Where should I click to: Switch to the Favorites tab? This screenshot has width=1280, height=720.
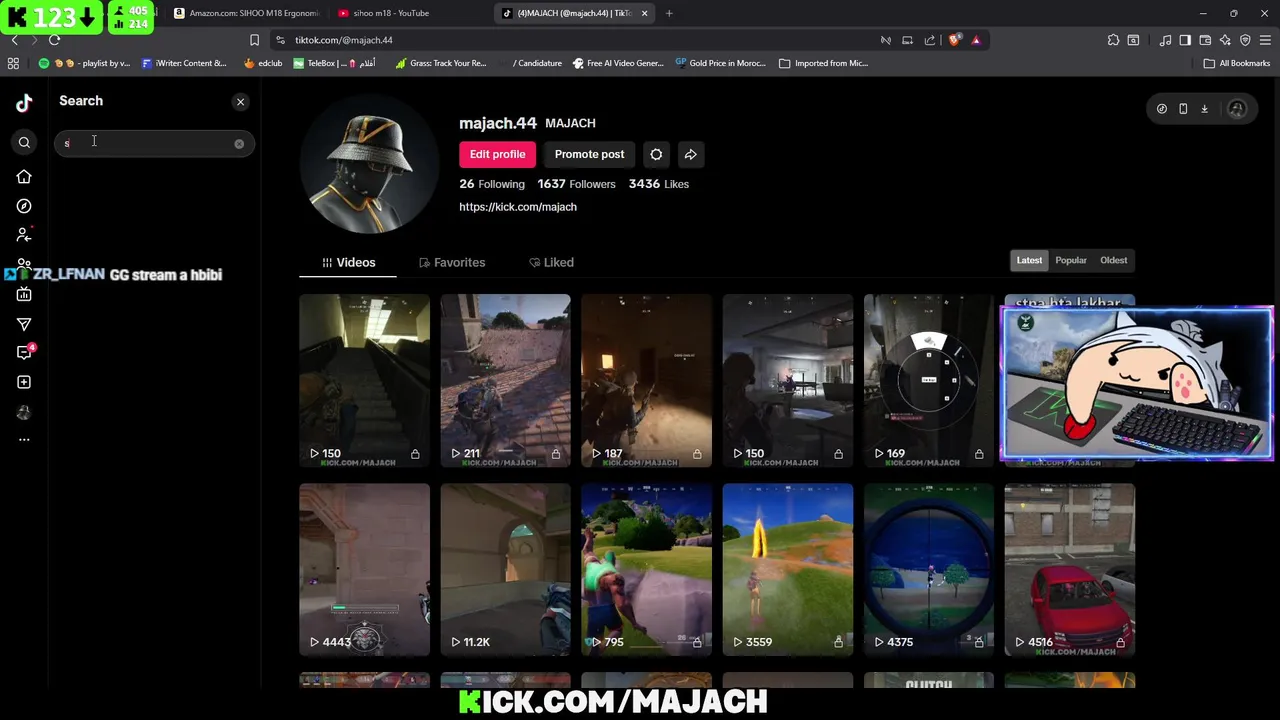[x=452, y=262]
